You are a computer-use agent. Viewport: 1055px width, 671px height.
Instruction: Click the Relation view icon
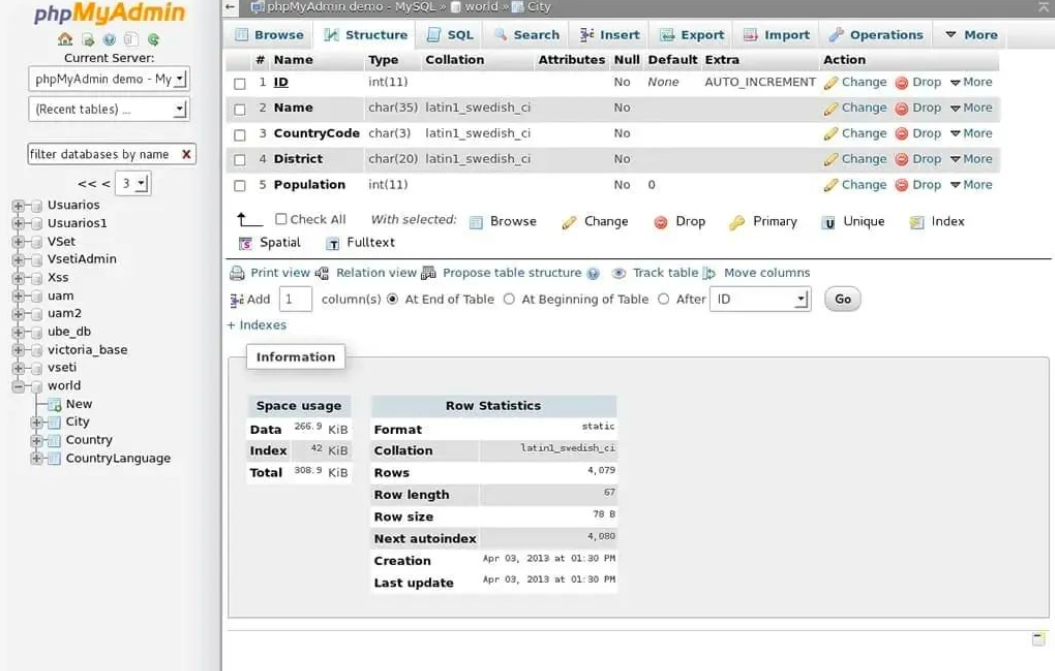322,273
